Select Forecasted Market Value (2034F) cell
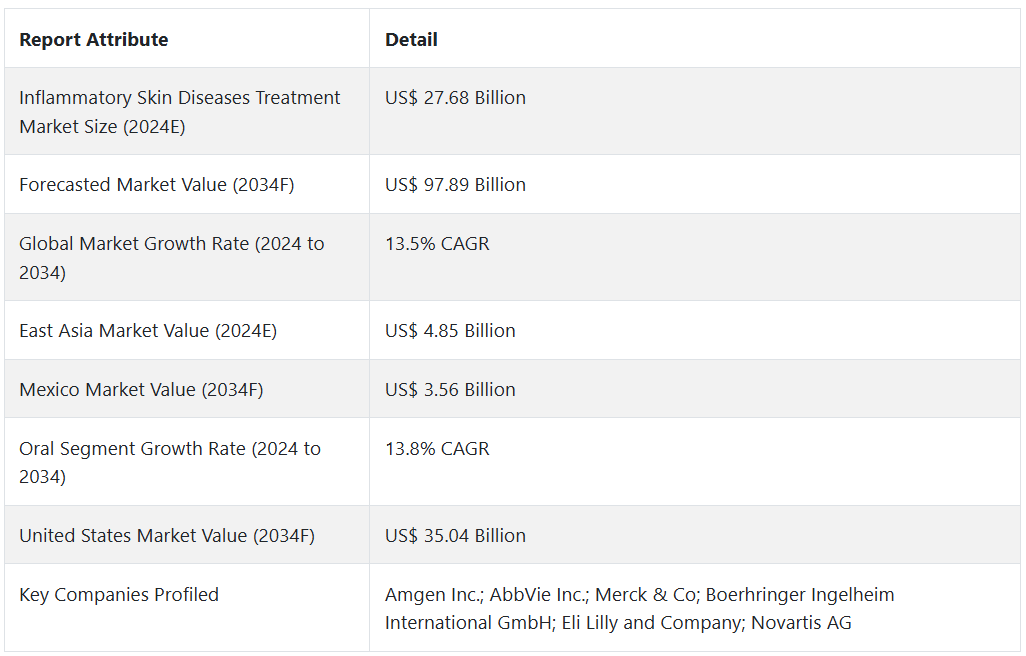Screen dimensions: 1026x656 [x=157, y=185]
